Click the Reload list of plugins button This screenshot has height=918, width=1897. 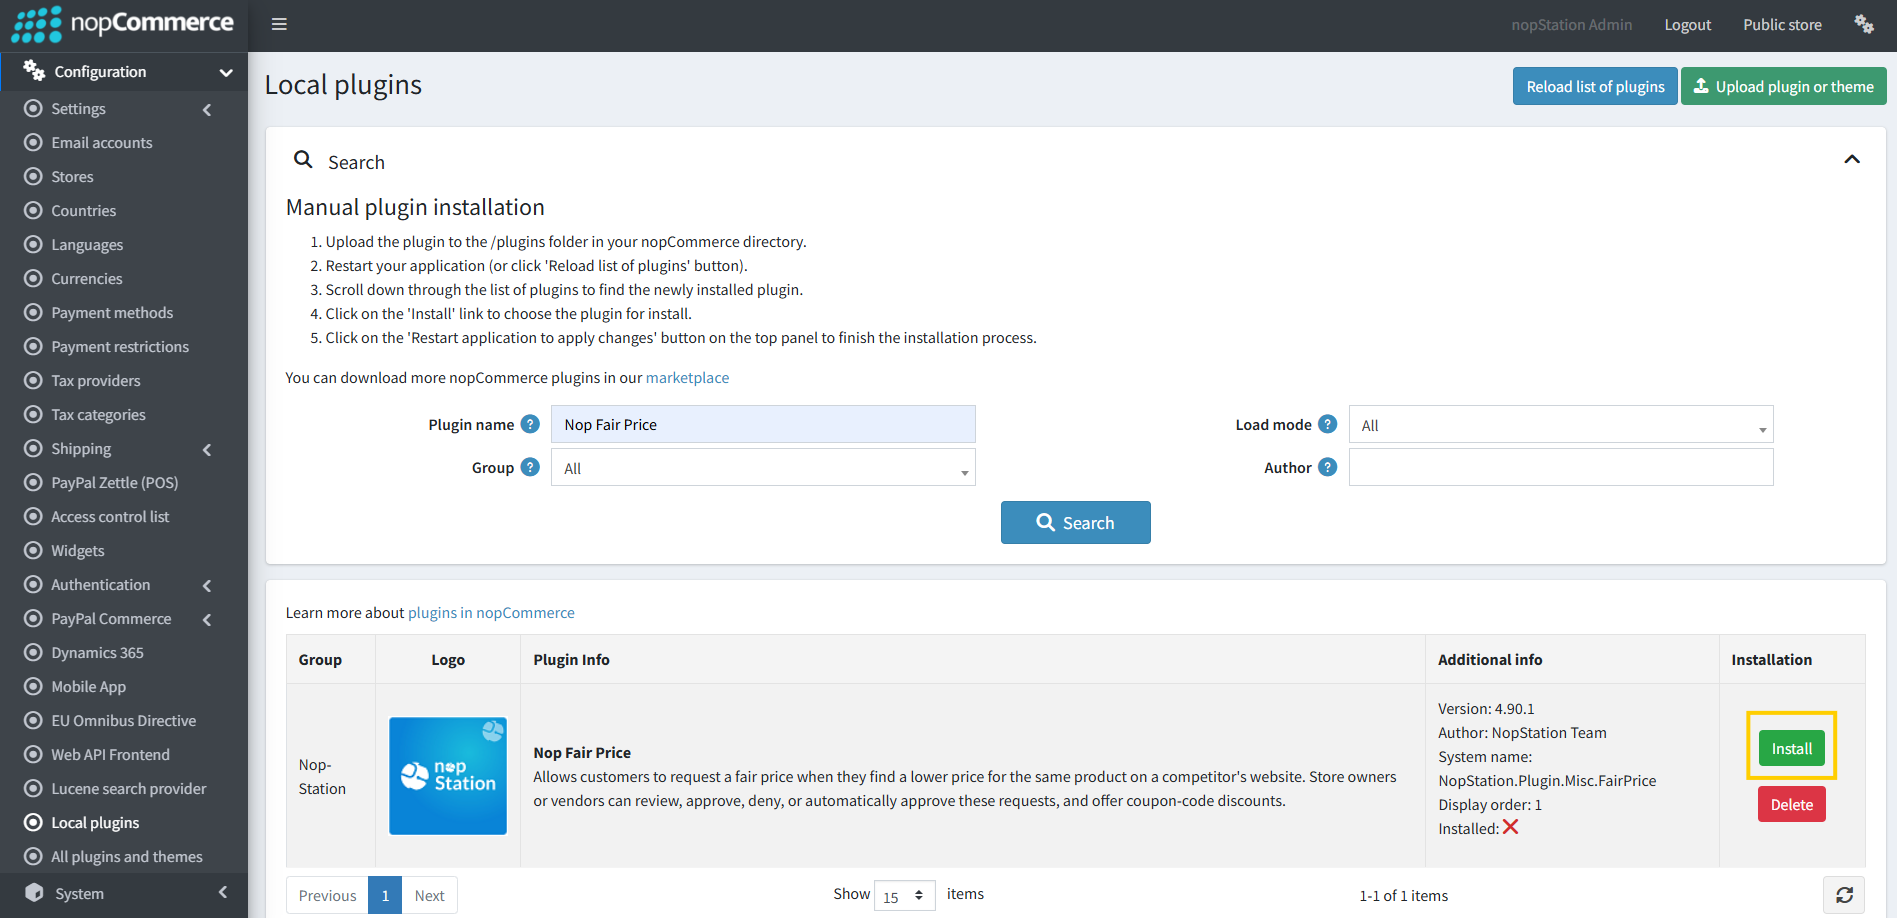[1594, 87]
